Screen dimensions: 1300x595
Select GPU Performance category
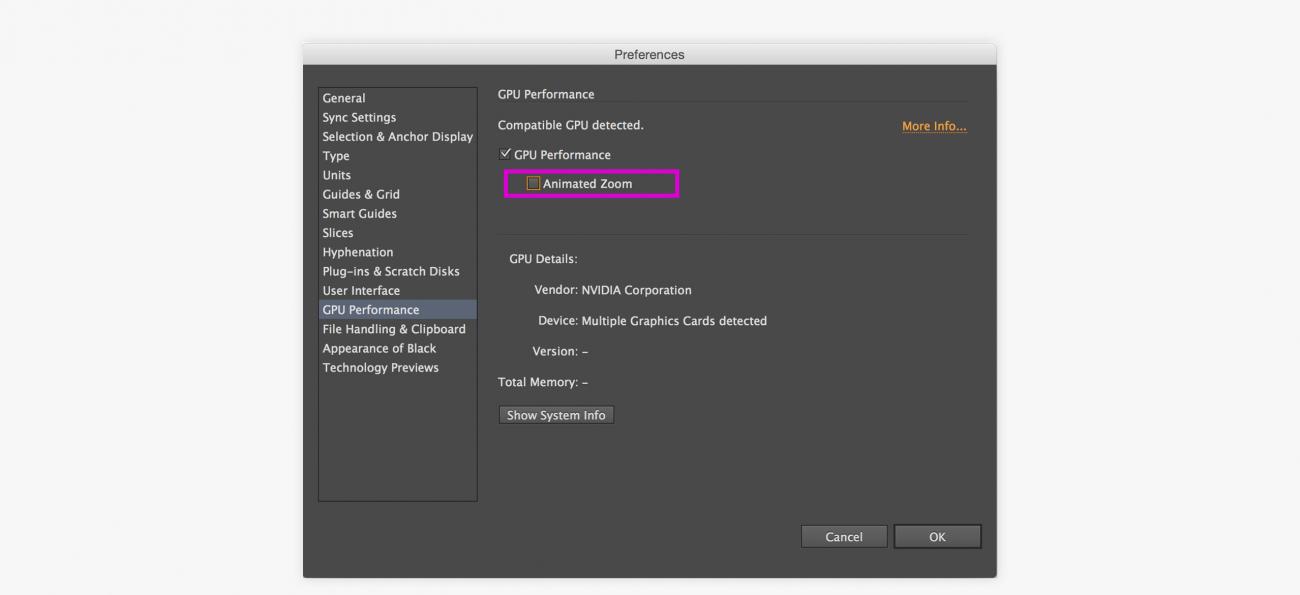[x=397, y=310]
